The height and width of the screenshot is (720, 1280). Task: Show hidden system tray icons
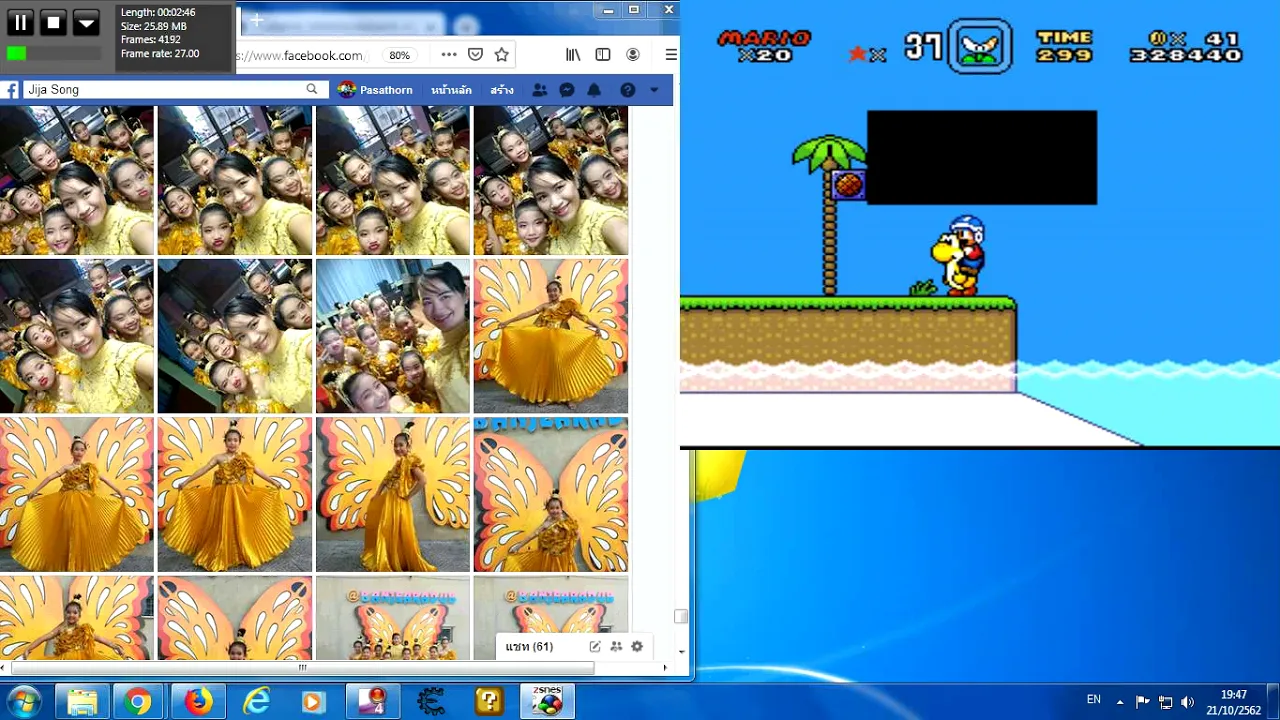point(1120,702)
